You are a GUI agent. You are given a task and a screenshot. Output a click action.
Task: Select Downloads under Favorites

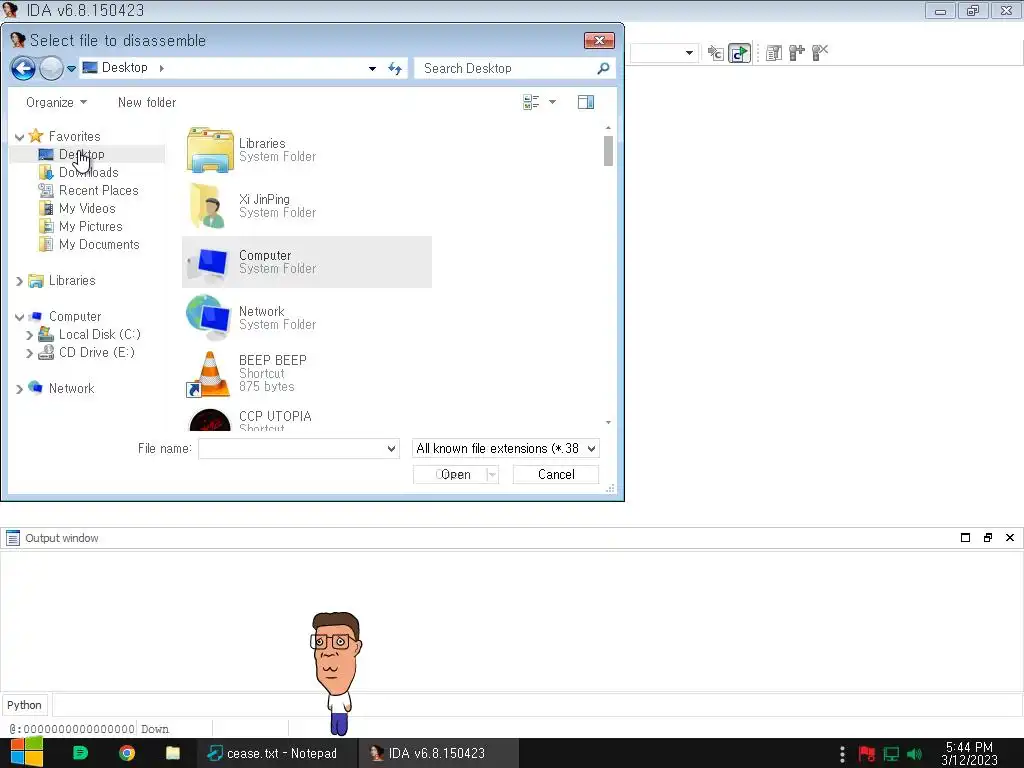89,172
